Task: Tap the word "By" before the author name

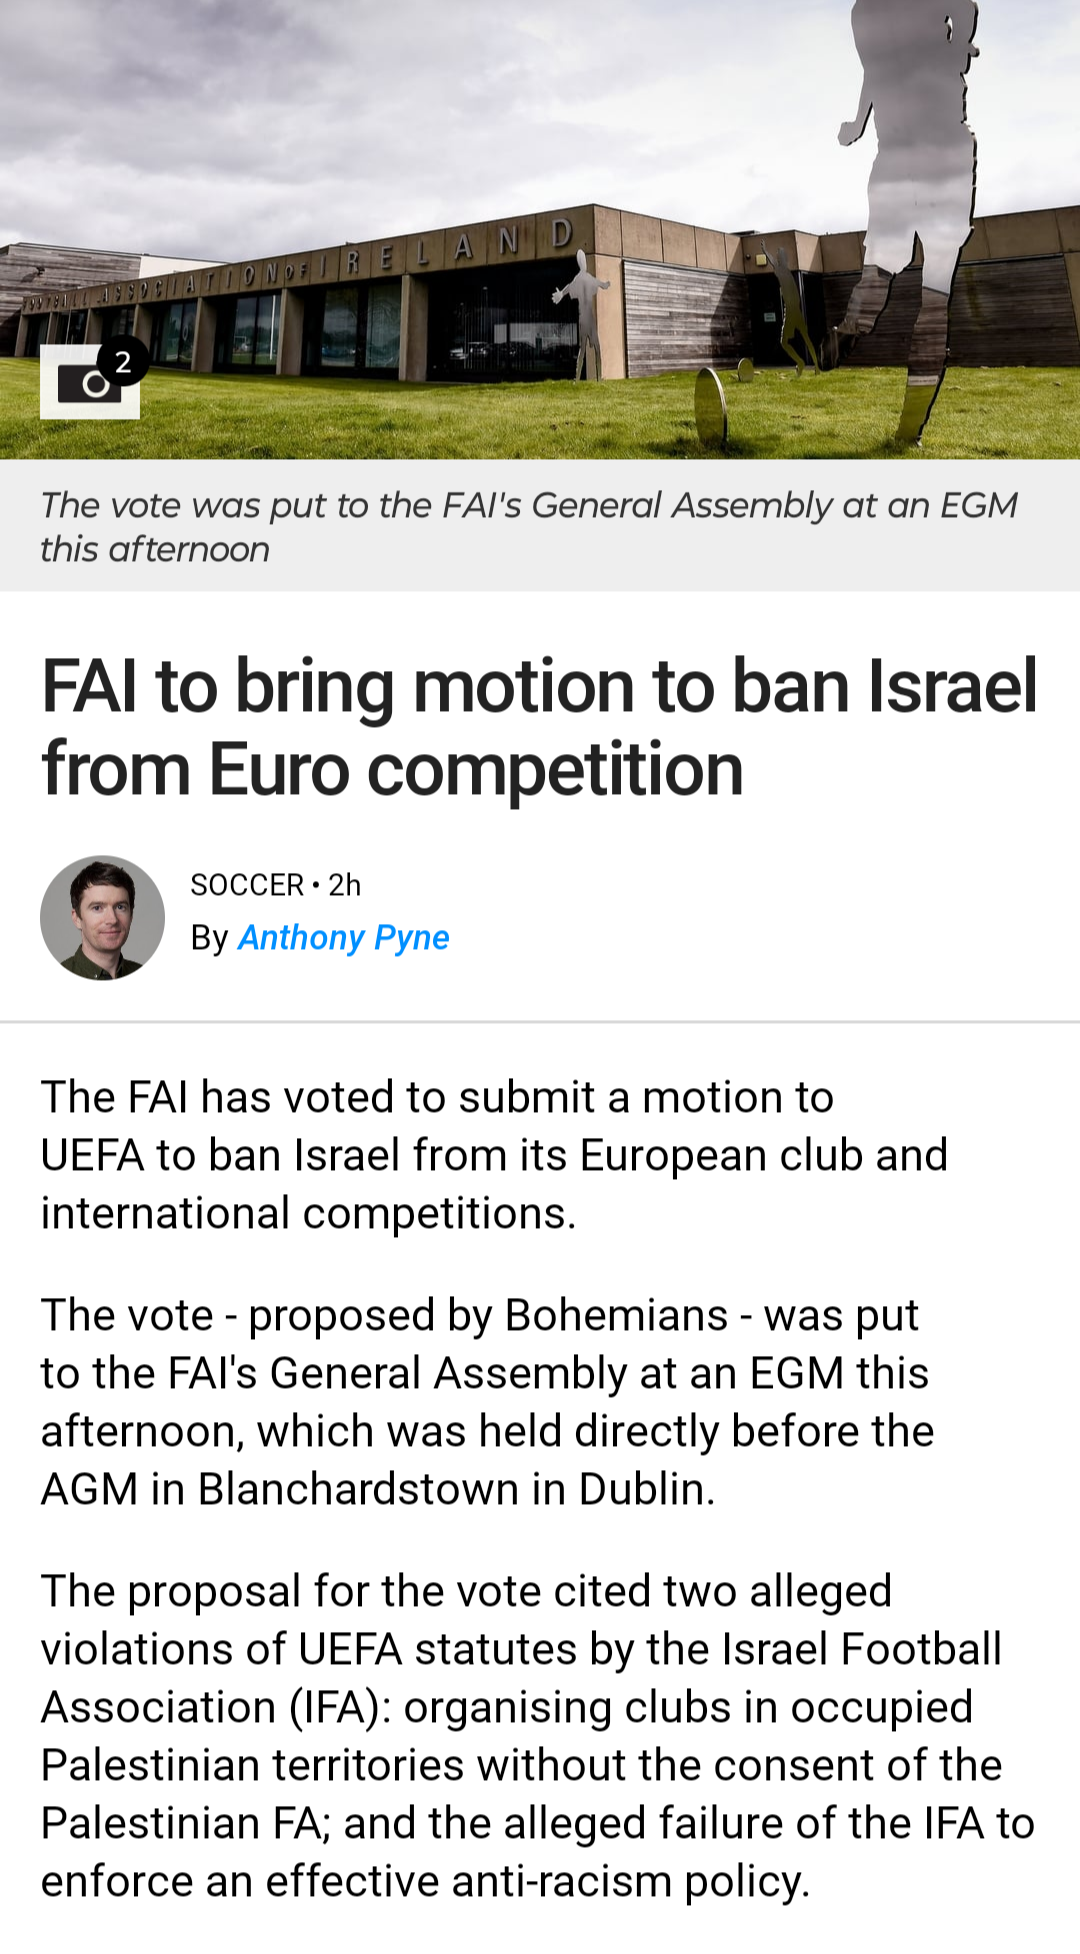Action: pyautogui.click(x=210, y=938)
